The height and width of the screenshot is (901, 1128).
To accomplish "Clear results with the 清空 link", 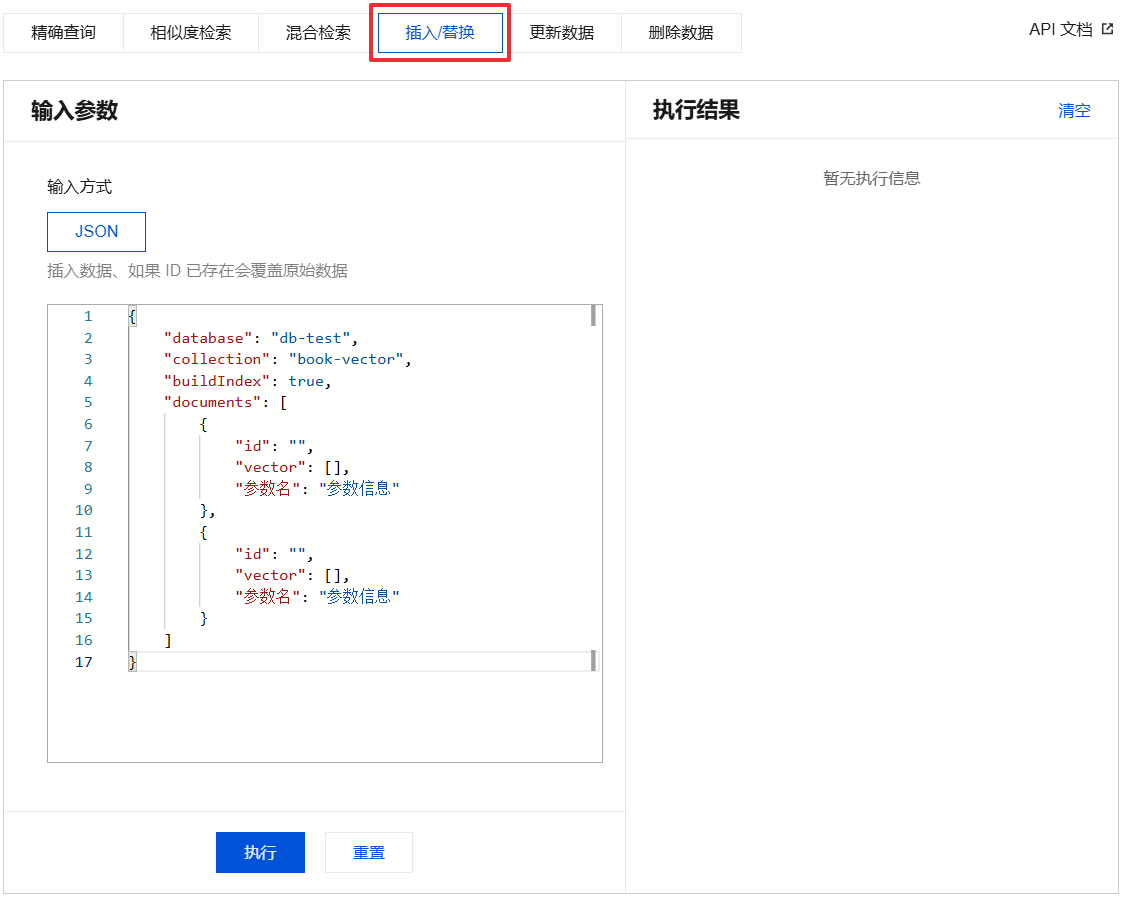I will coord(1074,111).
